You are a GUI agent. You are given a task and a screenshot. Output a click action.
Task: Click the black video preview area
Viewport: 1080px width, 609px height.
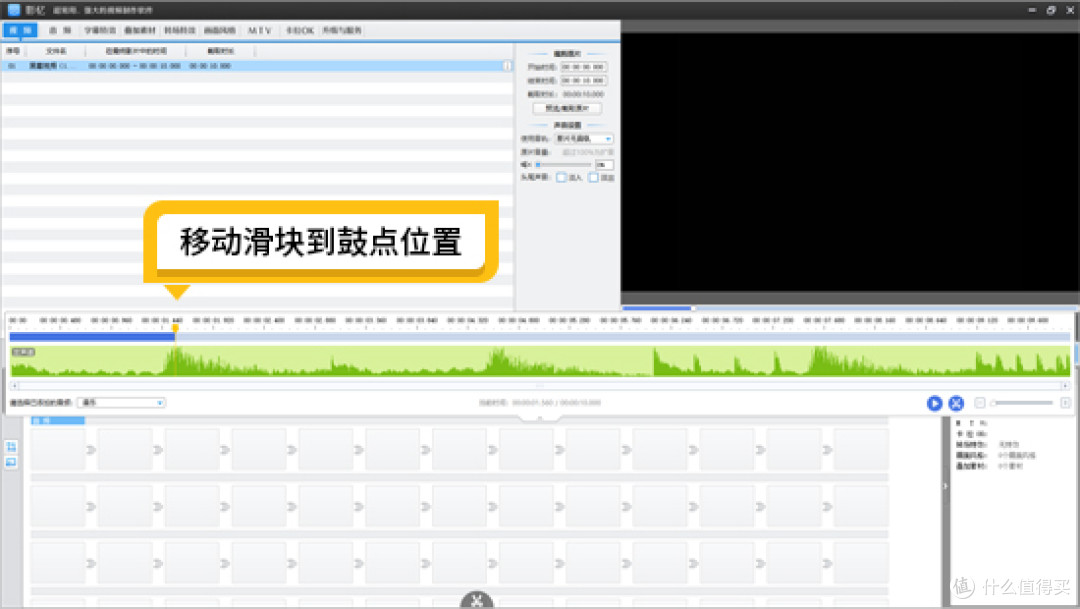coord(850,162)
